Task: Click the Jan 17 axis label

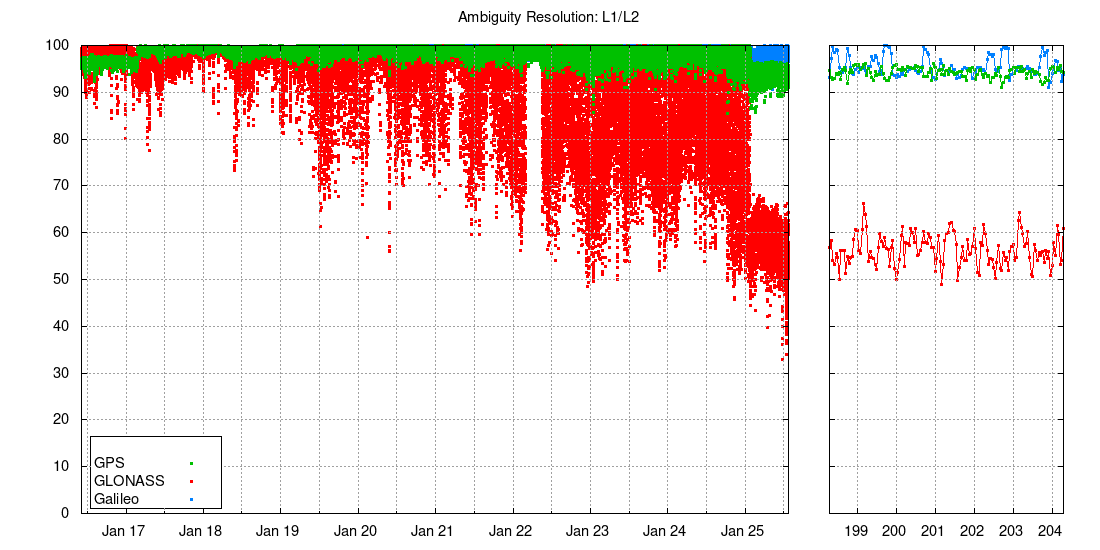Action: pos(125,530)
